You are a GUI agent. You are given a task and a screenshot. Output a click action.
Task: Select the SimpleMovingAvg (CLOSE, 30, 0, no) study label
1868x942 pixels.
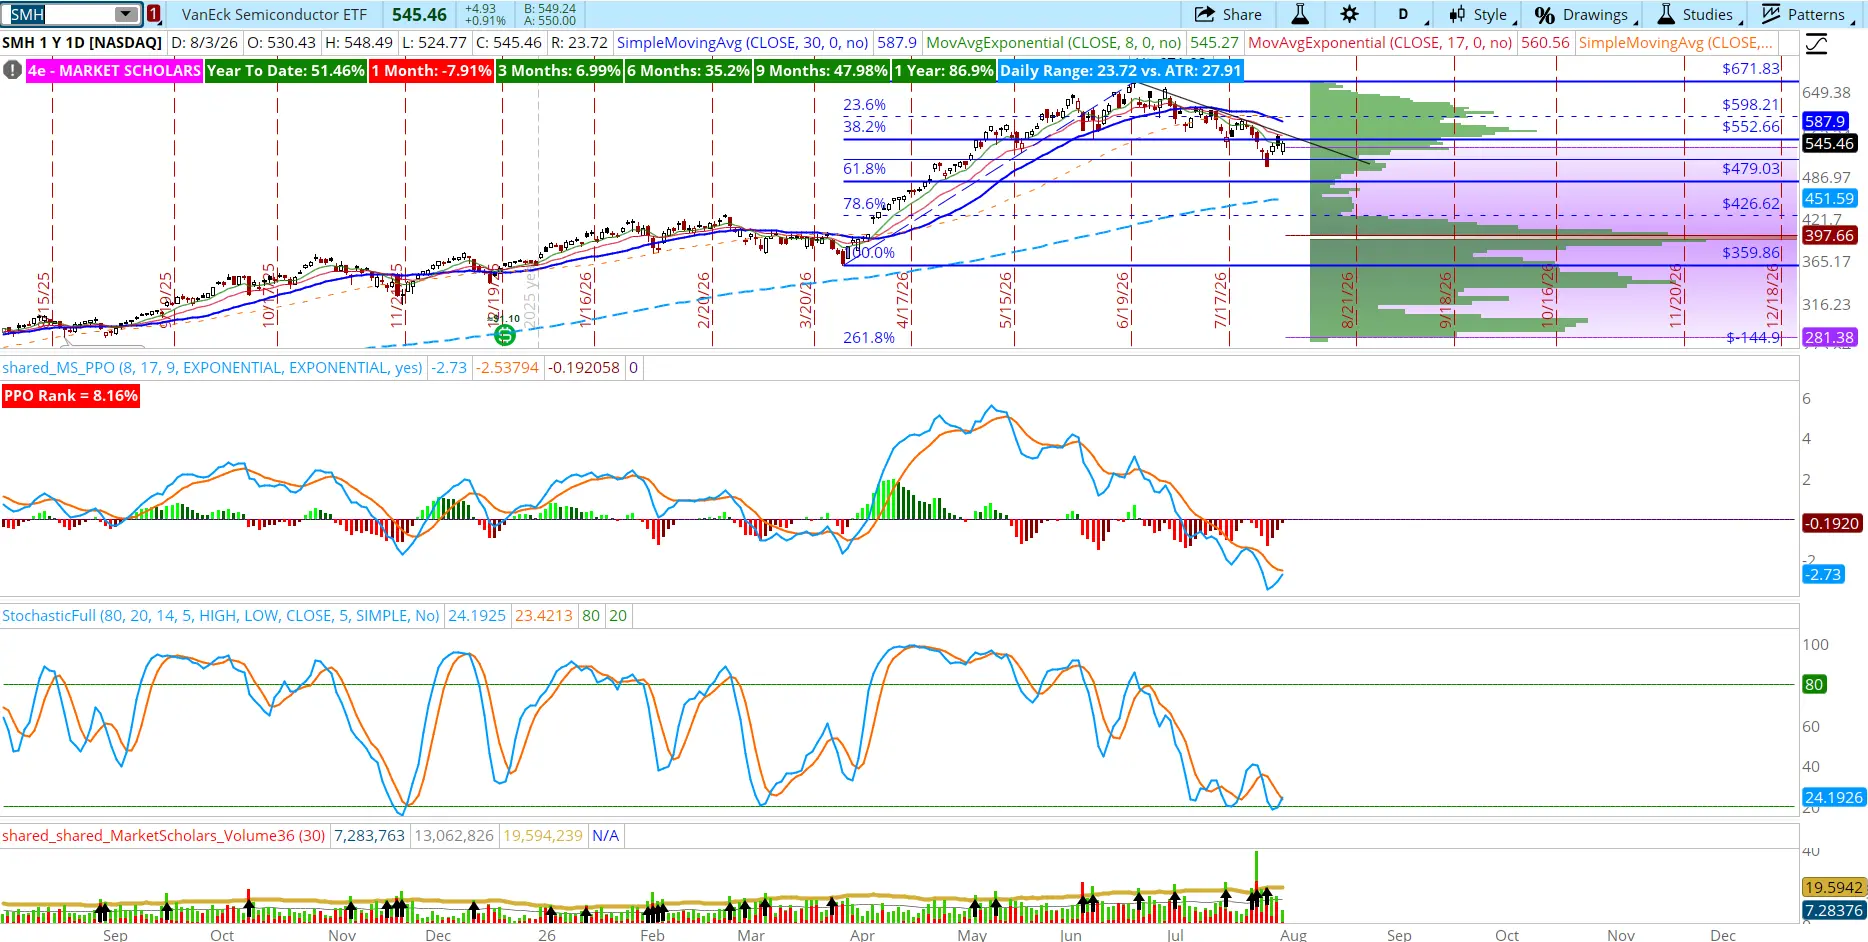[743, 43]
